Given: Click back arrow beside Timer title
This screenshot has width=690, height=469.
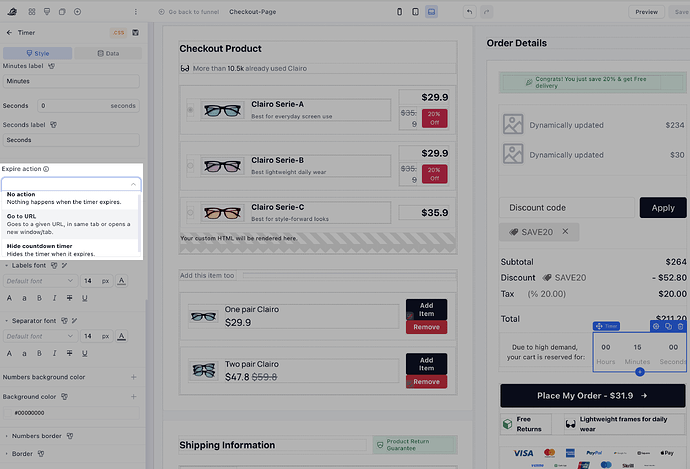Looking at the screenshot, I should pos(8,32).
